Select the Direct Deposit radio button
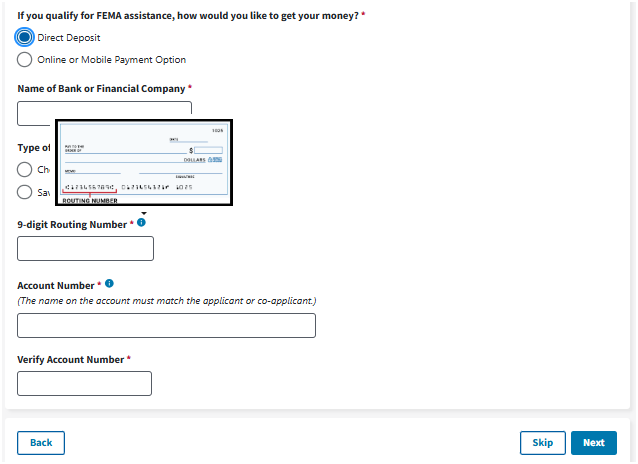Viewport: 638px width, 464px height. coord(25,37)
